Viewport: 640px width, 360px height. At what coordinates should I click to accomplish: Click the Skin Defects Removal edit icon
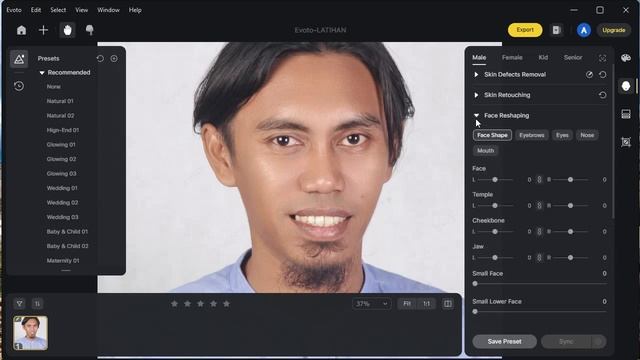tap(589, 75)
